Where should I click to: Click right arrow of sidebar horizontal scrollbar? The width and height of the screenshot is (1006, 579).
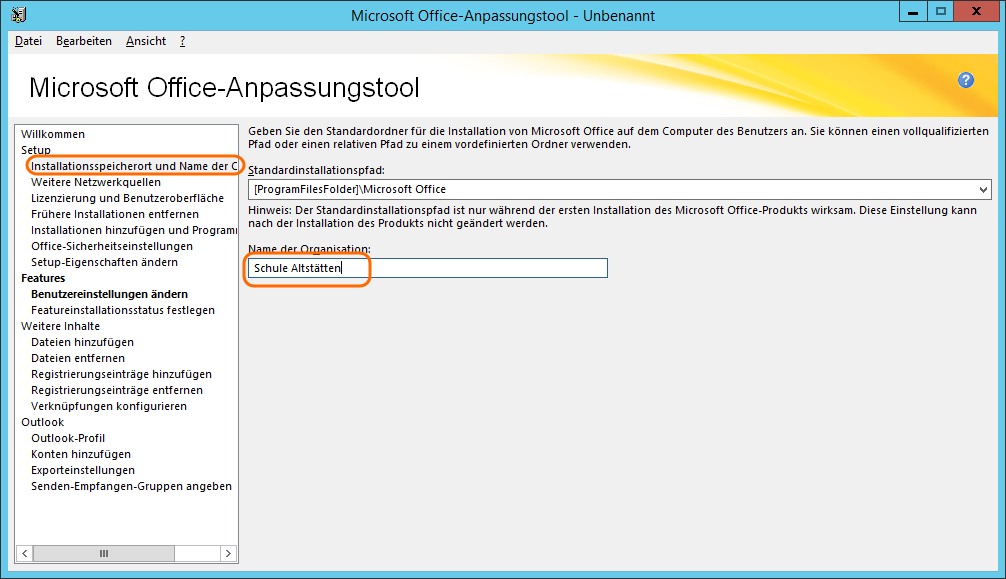pos(228,553)
